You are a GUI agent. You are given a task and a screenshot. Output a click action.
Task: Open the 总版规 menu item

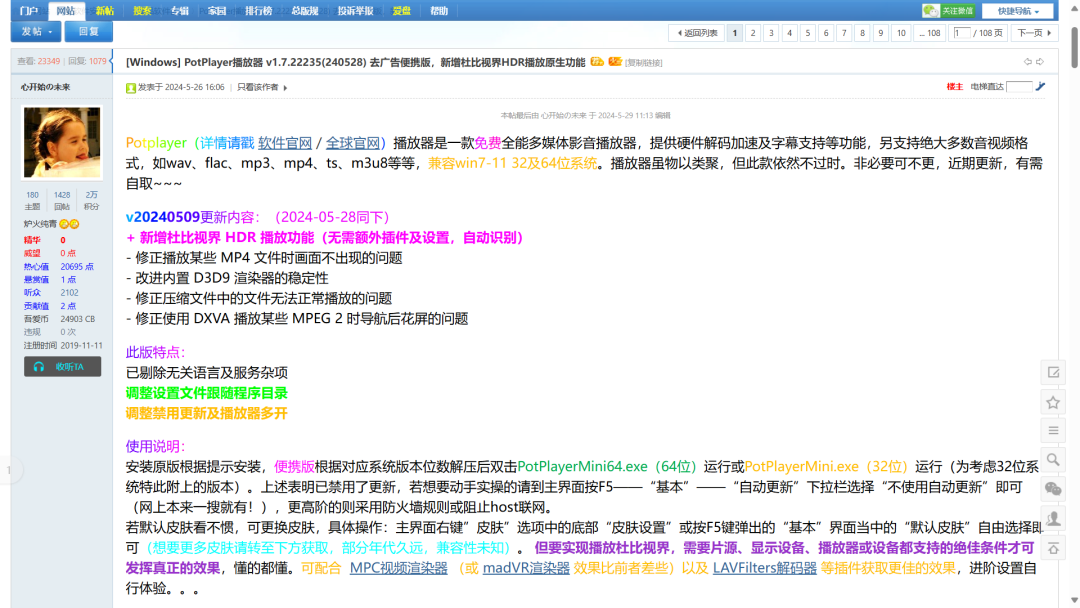(304, 11)
